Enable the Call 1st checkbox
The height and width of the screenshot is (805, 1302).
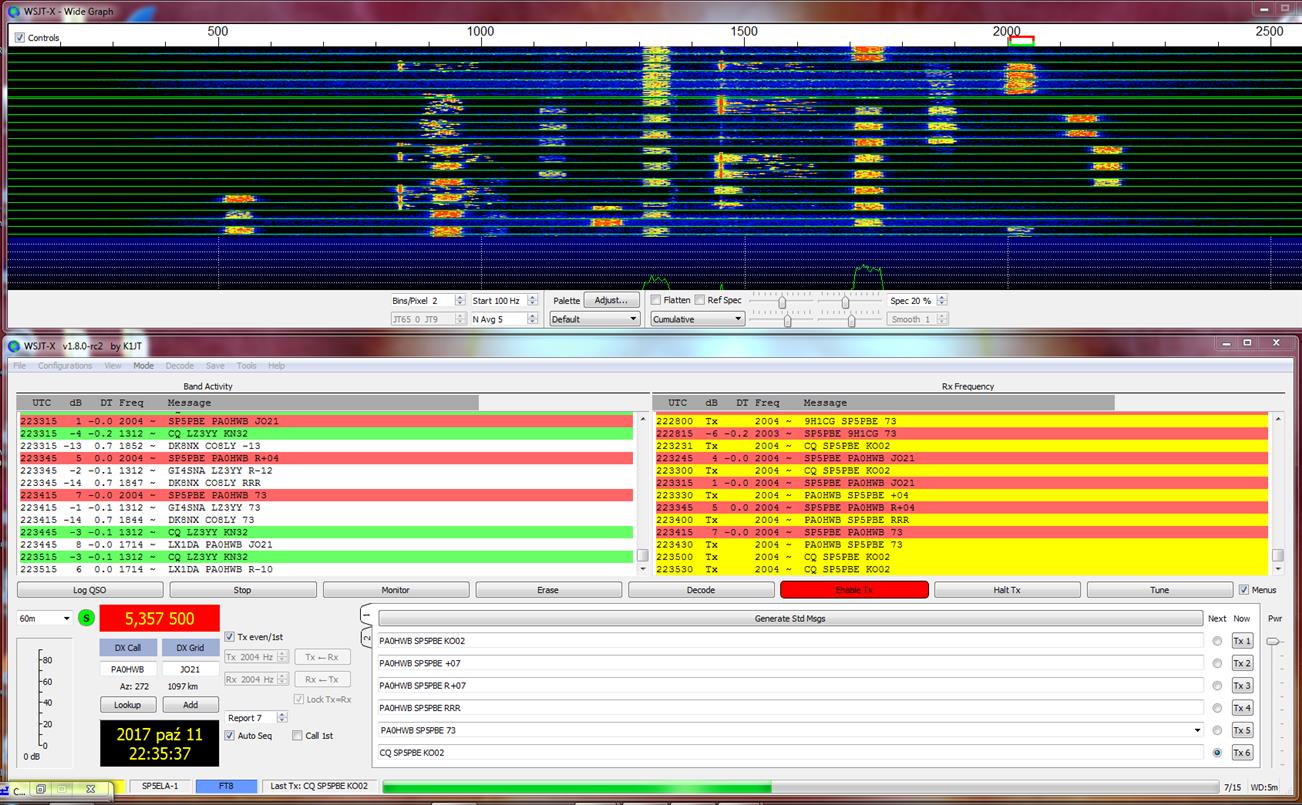pos(297,735)
